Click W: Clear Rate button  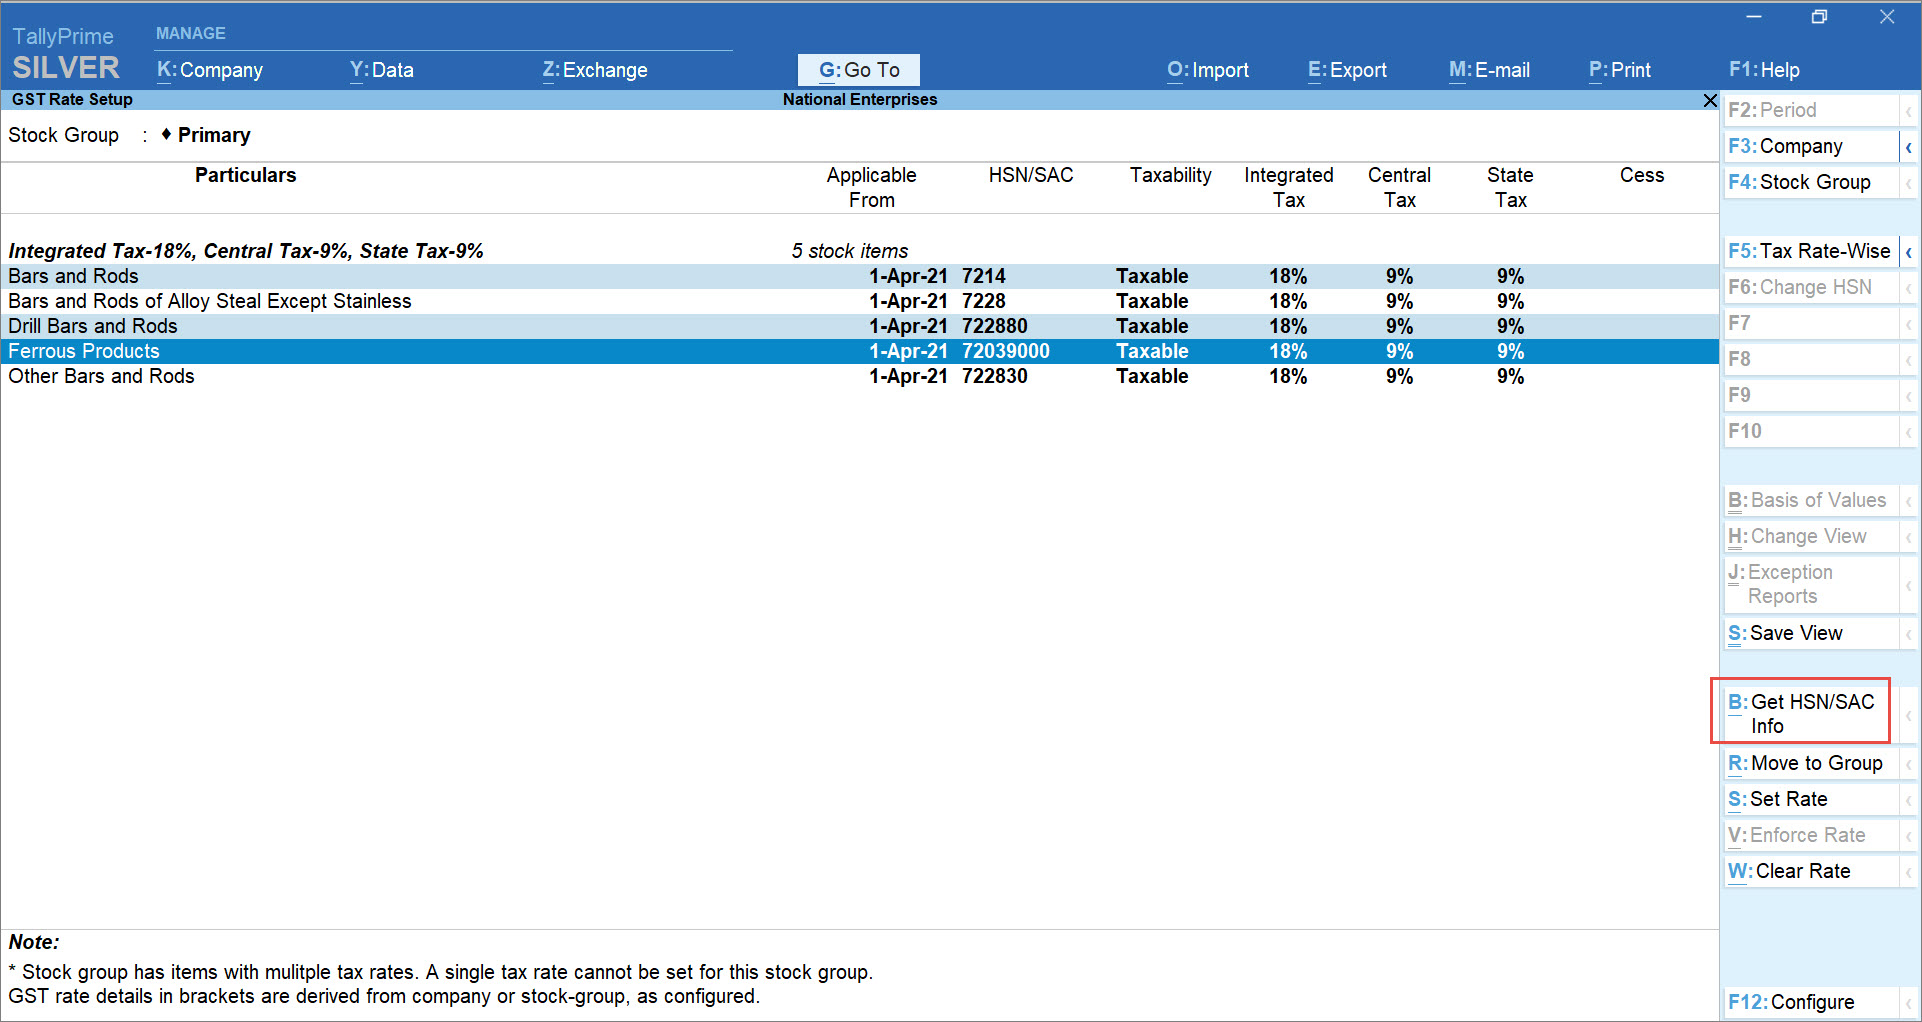pyautogui.click(x=1811, y=871)
